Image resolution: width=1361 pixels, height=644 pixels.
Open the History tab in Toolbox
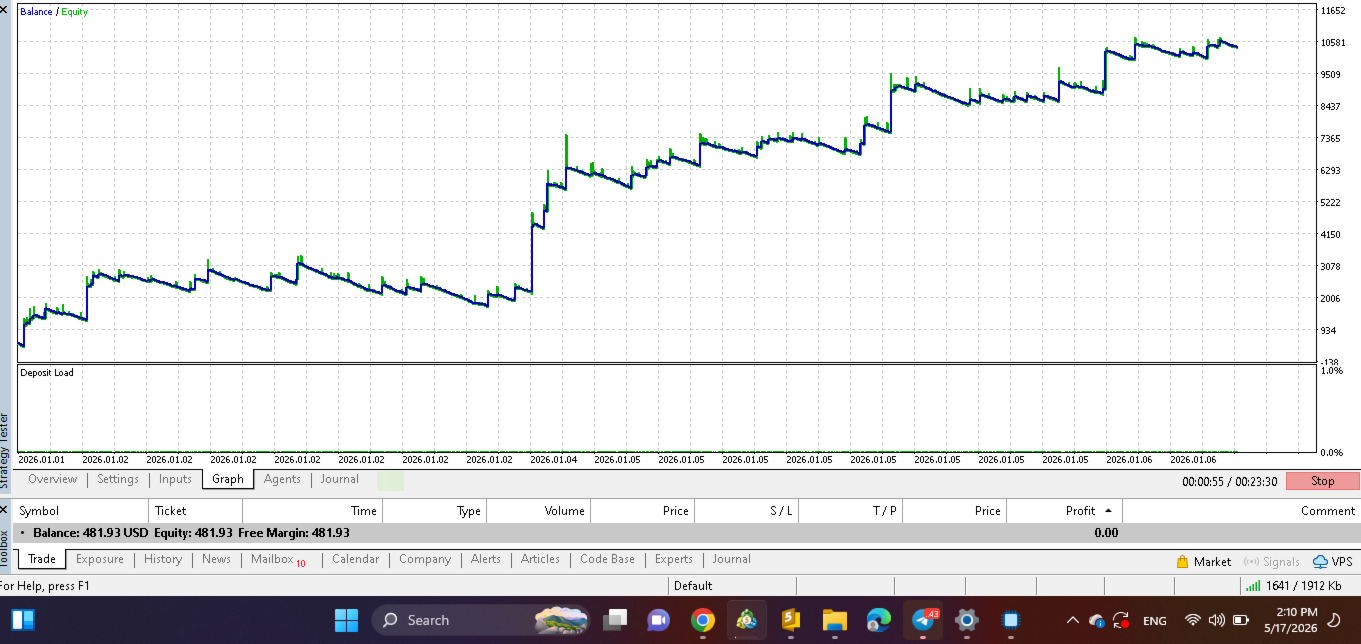163,559
